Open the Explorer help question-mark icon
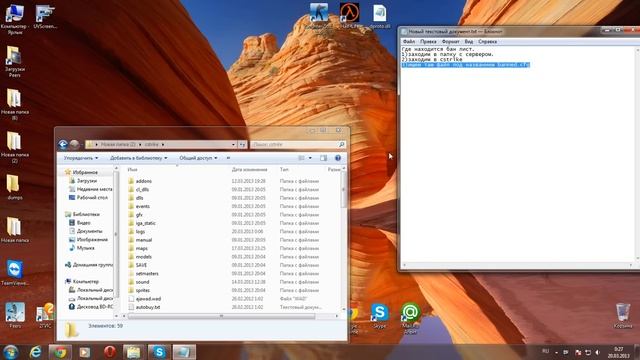The image size is (640, 360). [338, 158]
